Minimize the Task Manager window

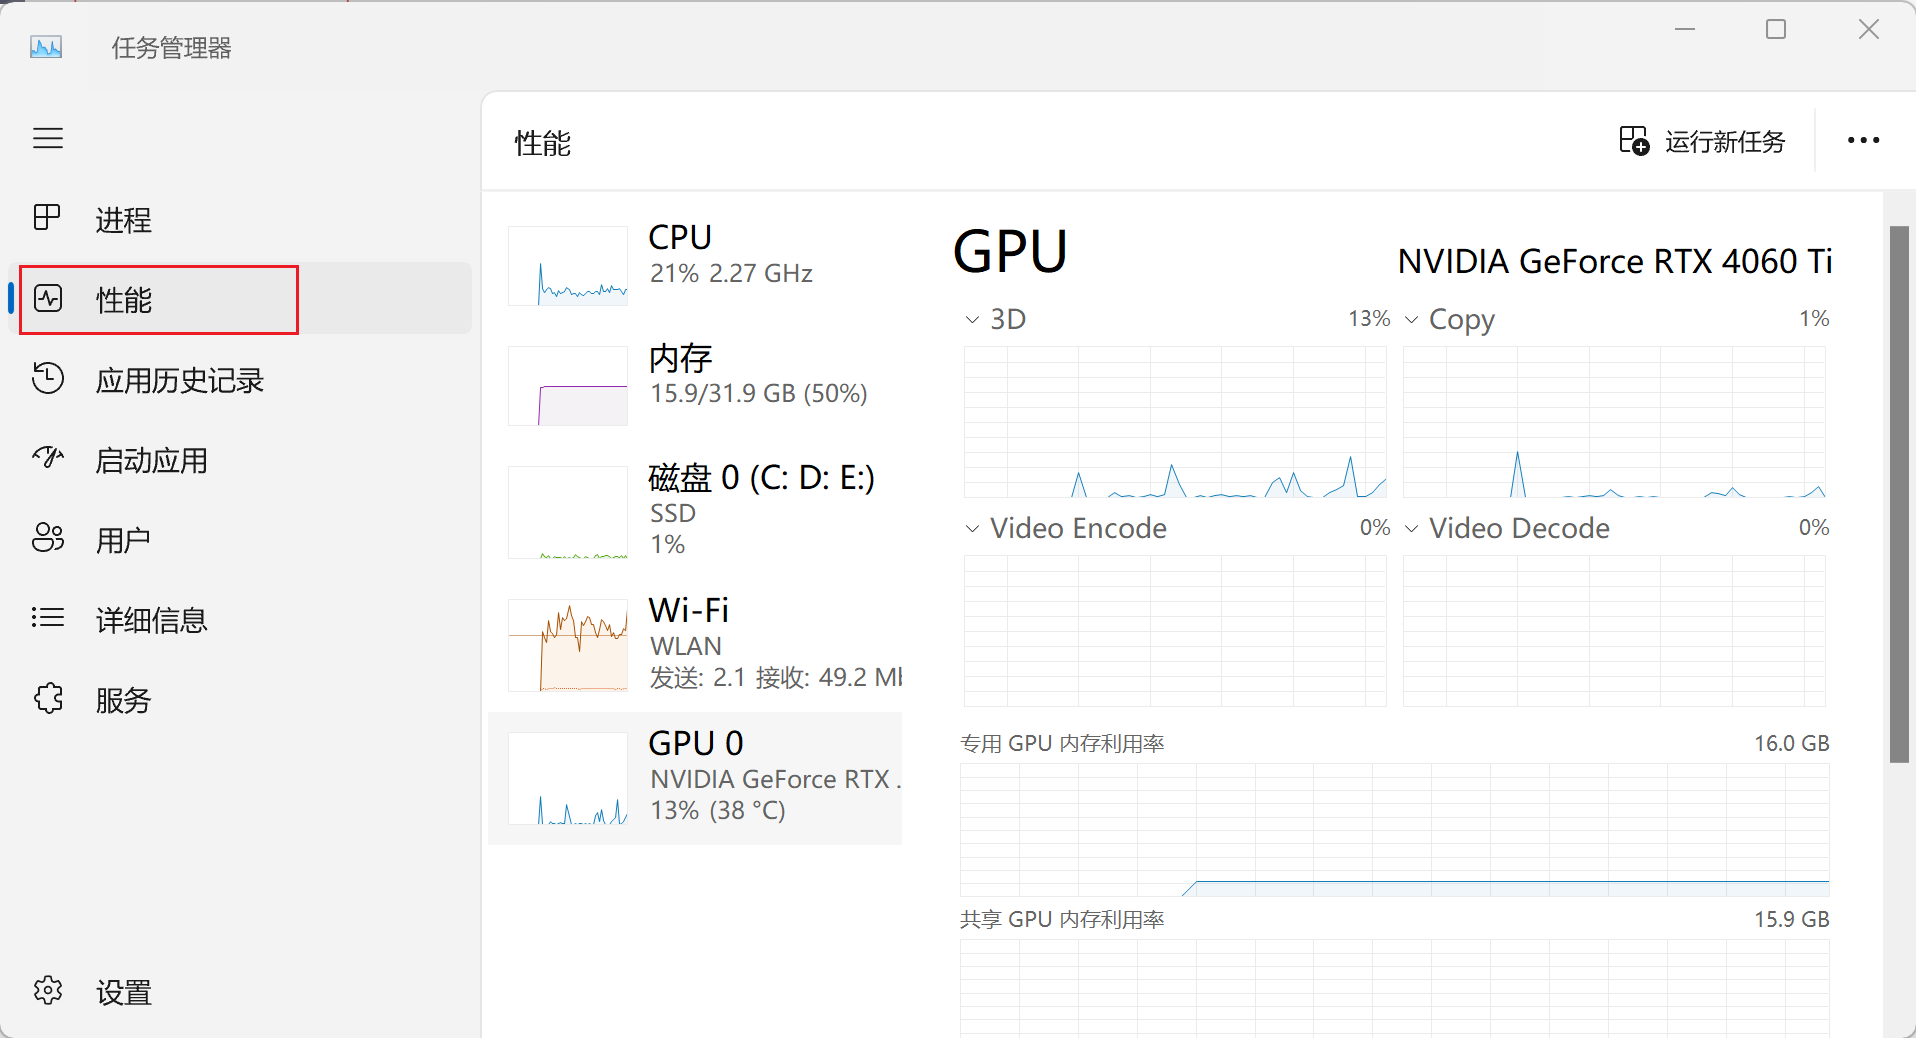(x=1685, y=29)
